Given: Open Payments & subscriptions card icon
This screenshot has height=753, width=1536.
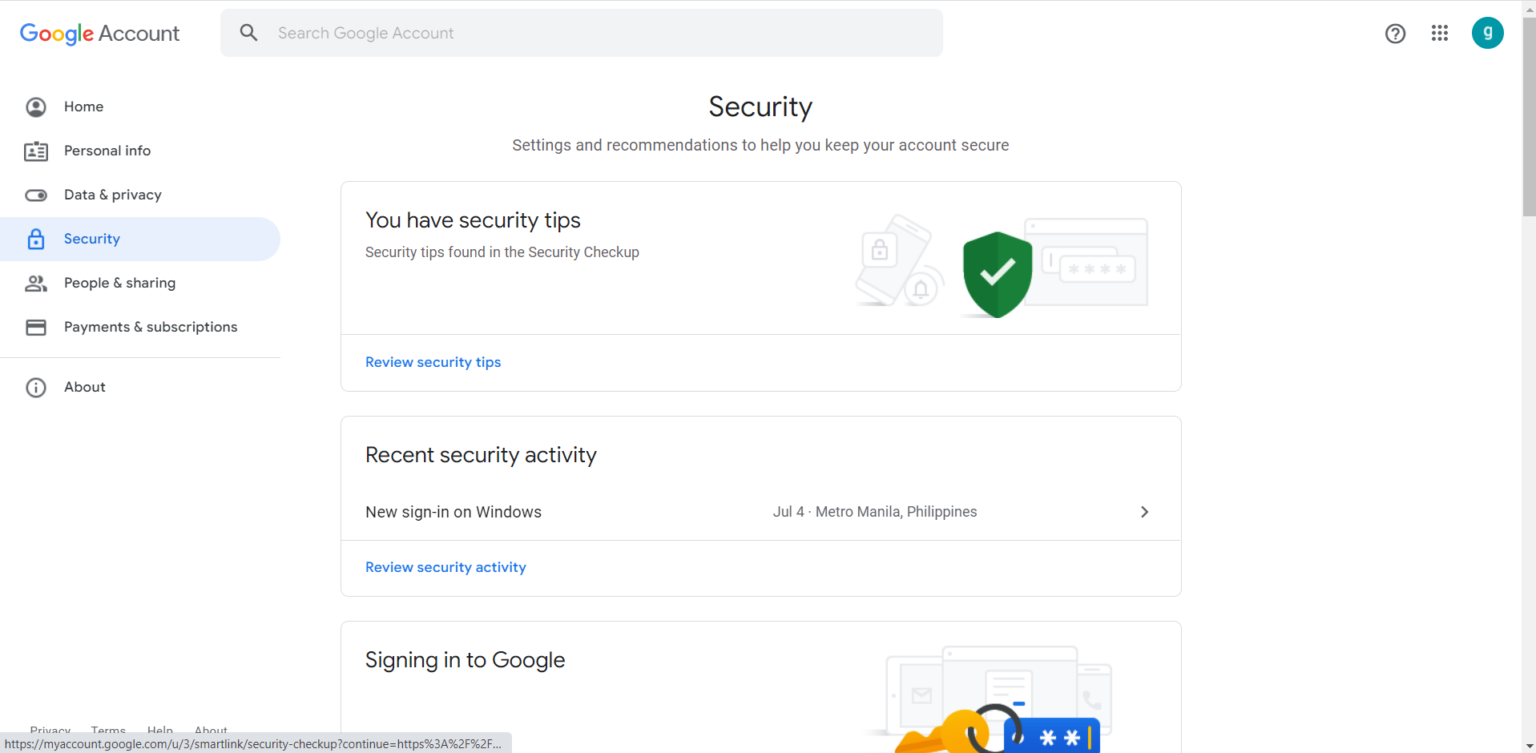Looking at the screenshot, I should click(36, 326).
